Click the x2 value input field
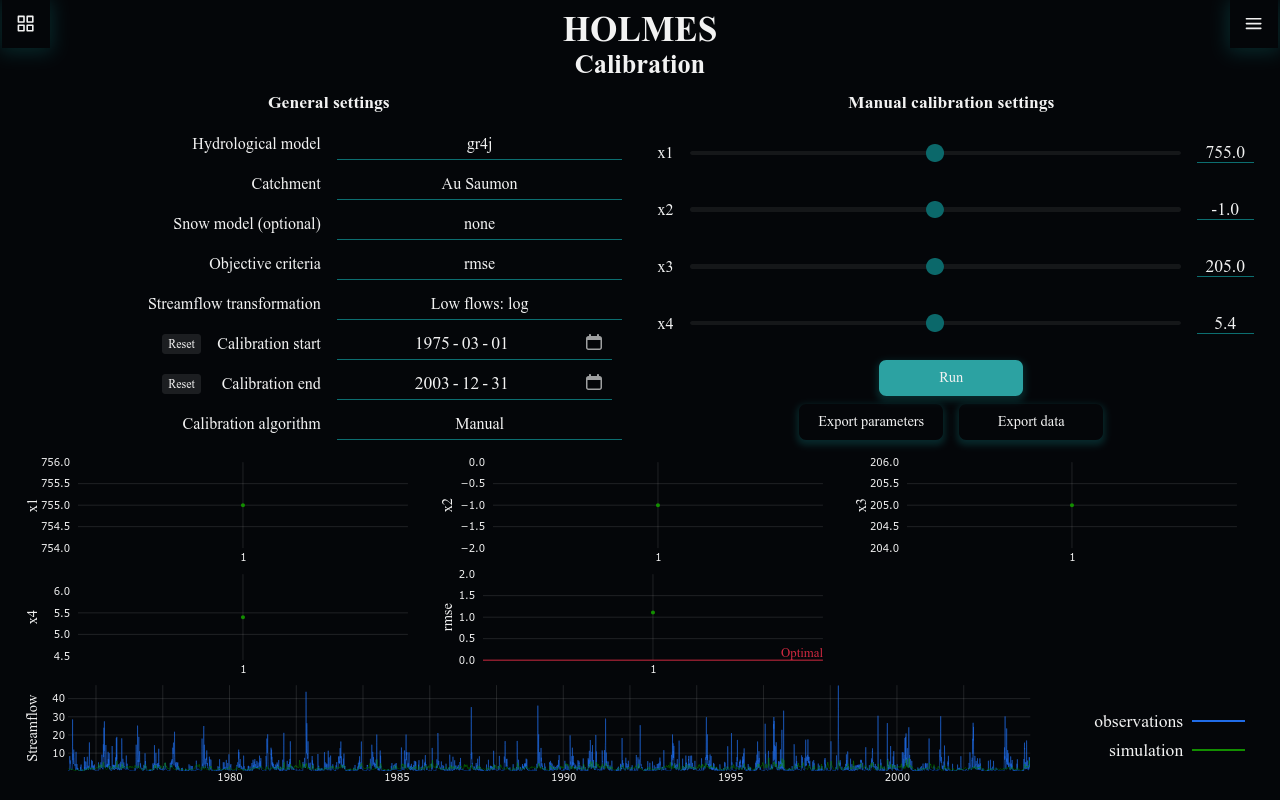Viewport: 1280px width, 800px height. [1224, 210]
